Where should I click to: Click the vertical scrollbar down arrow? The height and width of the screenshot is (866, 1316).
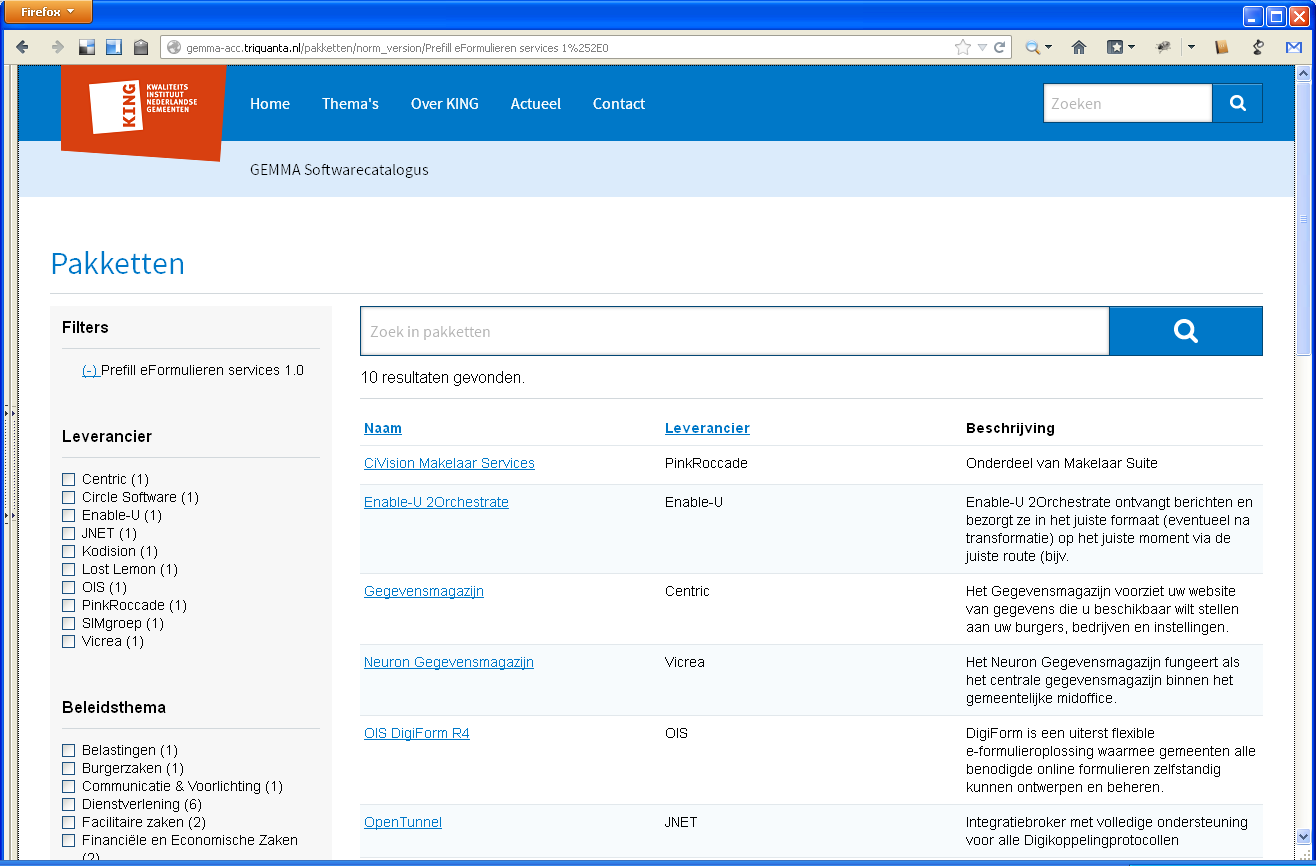coord(1303,837)
